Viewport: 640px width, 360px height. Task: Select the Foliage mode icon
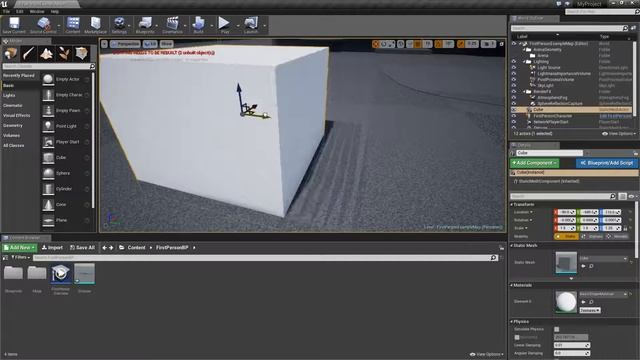[x=64, y=53]
